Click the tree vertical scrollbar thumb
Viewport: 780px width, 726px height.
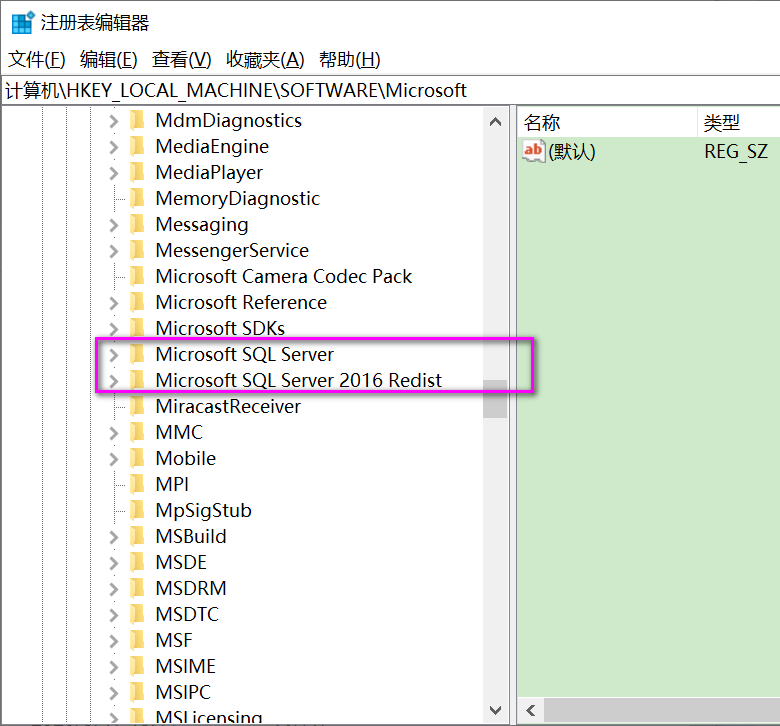495,399
